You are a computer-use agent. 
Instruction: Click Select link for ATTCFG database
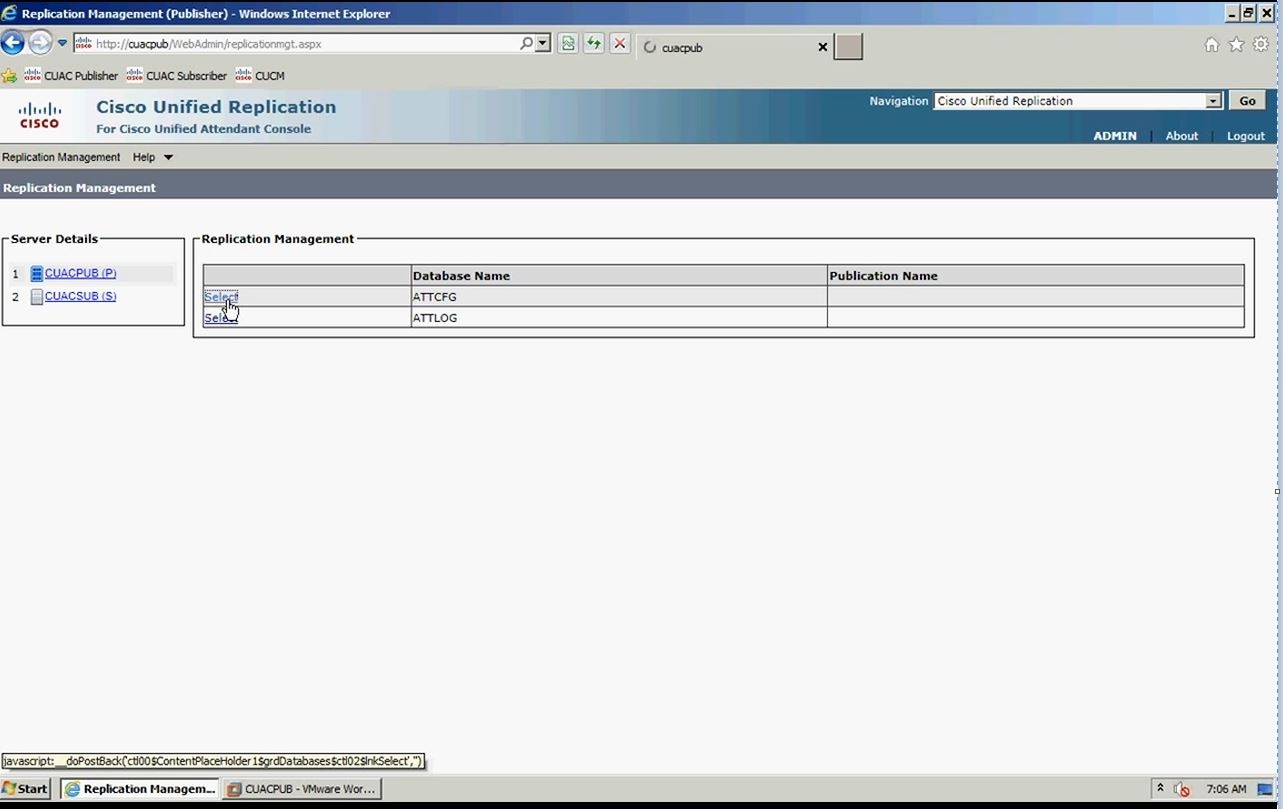221,297
